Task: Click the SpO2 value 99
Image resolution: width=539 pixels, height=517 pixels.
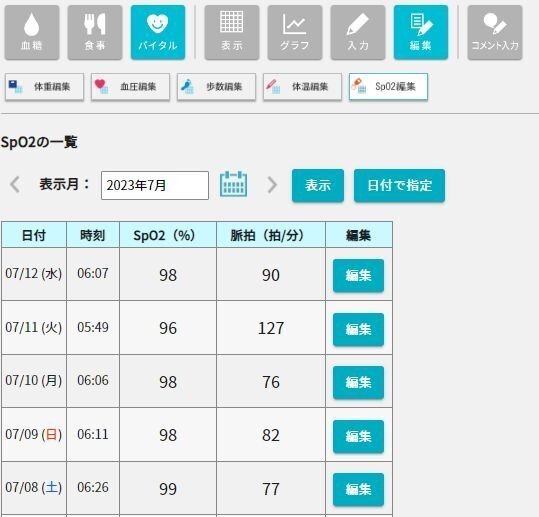Action: (x=168, y=489)
